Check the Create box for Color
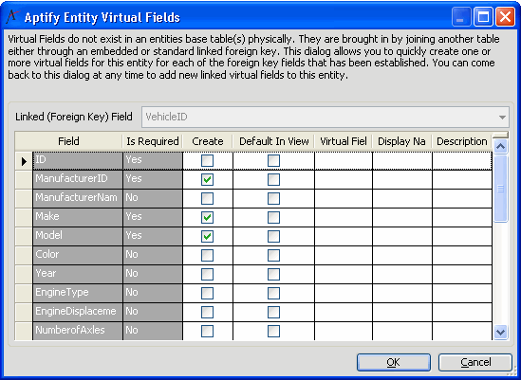528x387 pixels. pos(207,255)
